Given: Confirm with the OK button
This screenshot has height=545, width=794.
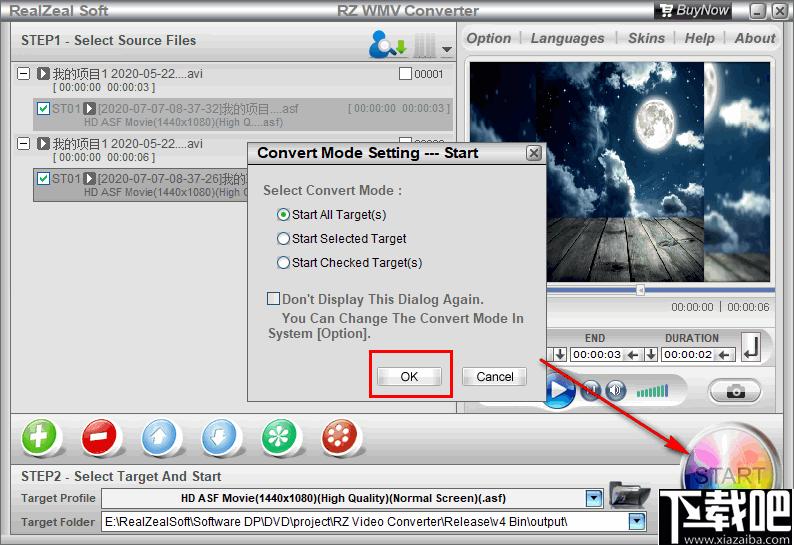Looking at the screenshot, I should [409, 376].
